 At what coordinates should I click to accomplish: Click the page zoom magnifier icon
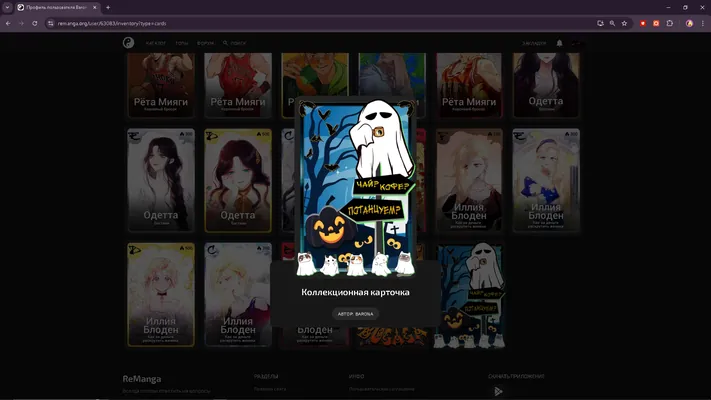pyautogui.click(x=612, y=23)
